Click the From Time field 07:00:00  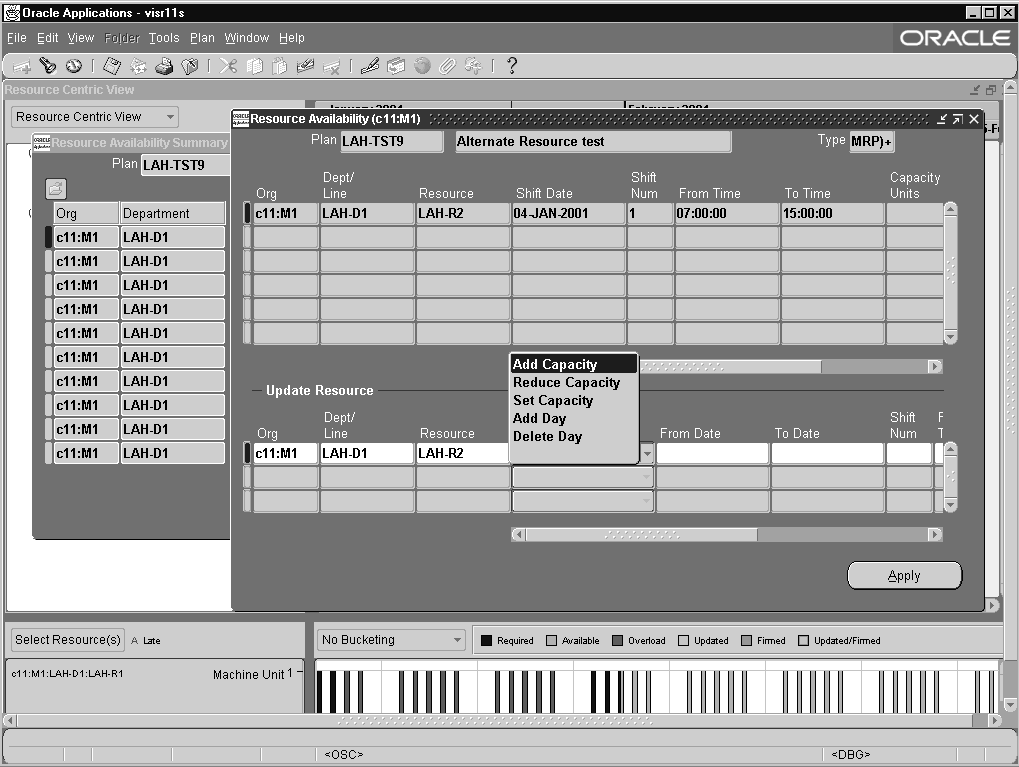pos(727,214)
